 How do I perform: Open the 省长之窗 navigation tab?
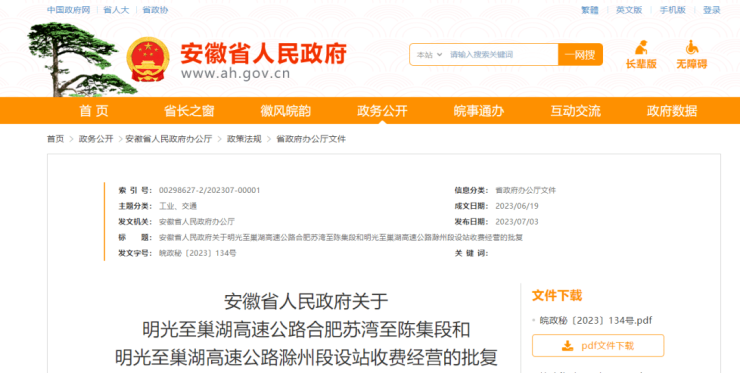coord(189,111)
